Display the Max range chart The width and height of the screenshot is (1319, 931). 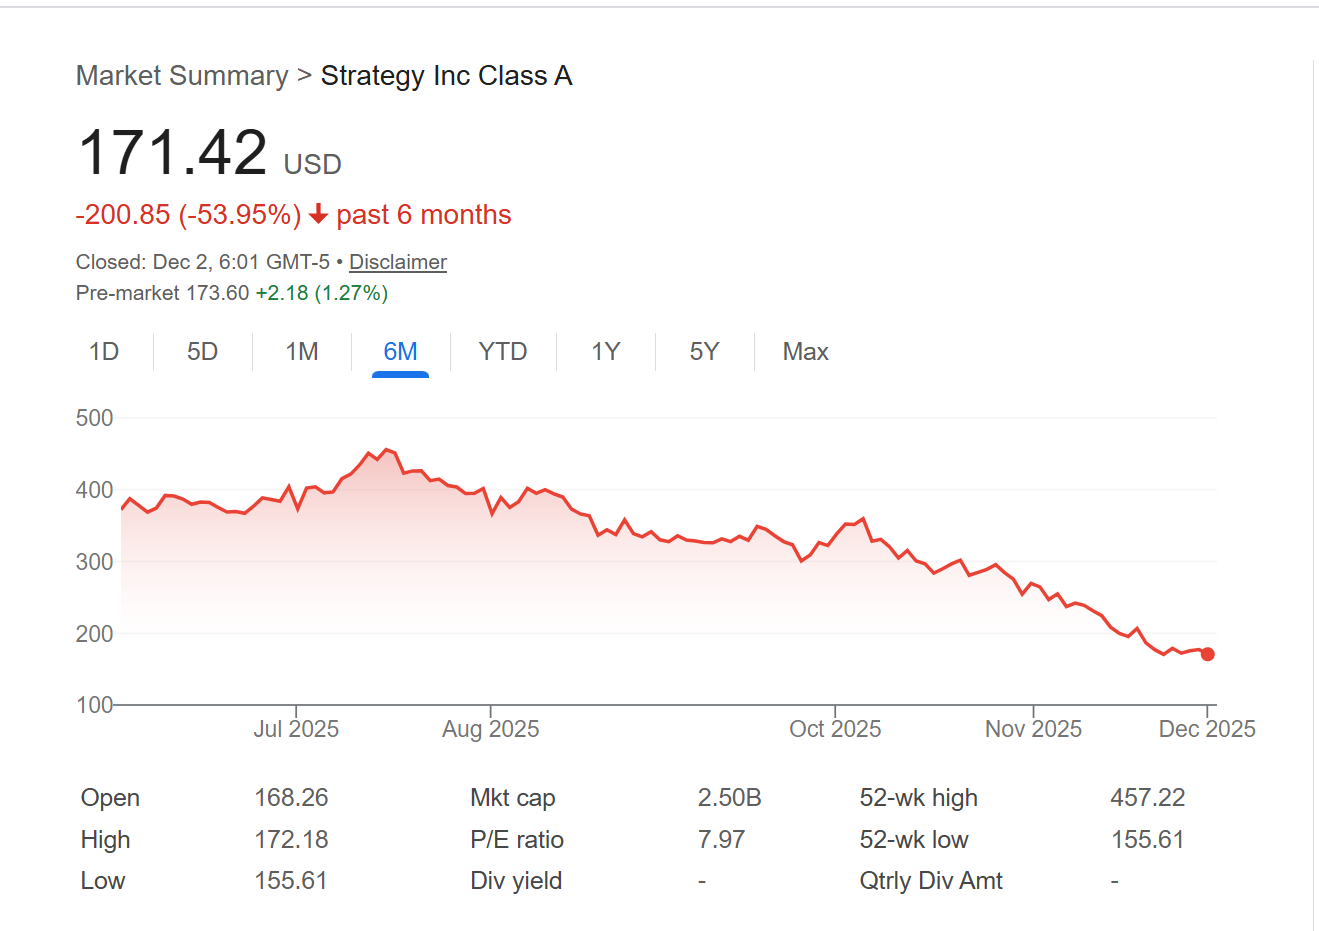(x=805, y=352)
